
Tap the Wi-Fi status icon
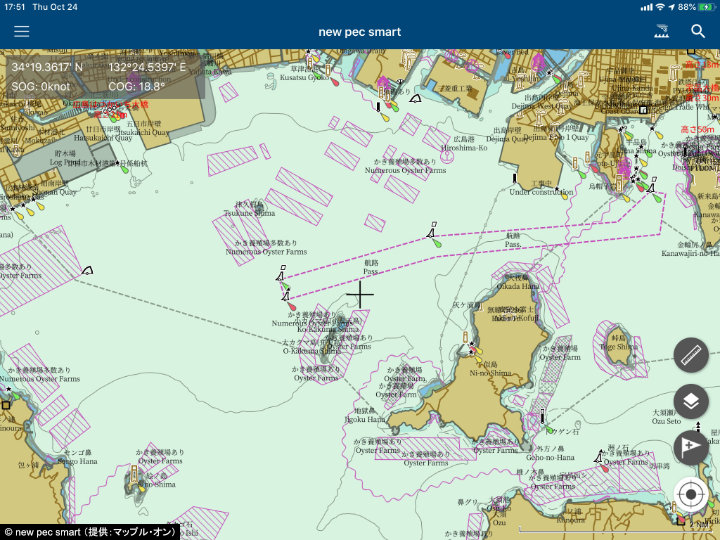coord(660,7)
